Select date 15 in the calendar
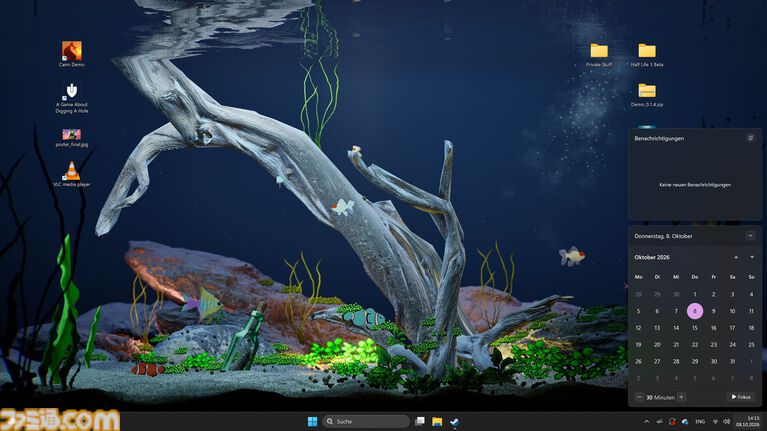This screenshot has height=431, width=767. pyautogui.click(x=695, y=328)
